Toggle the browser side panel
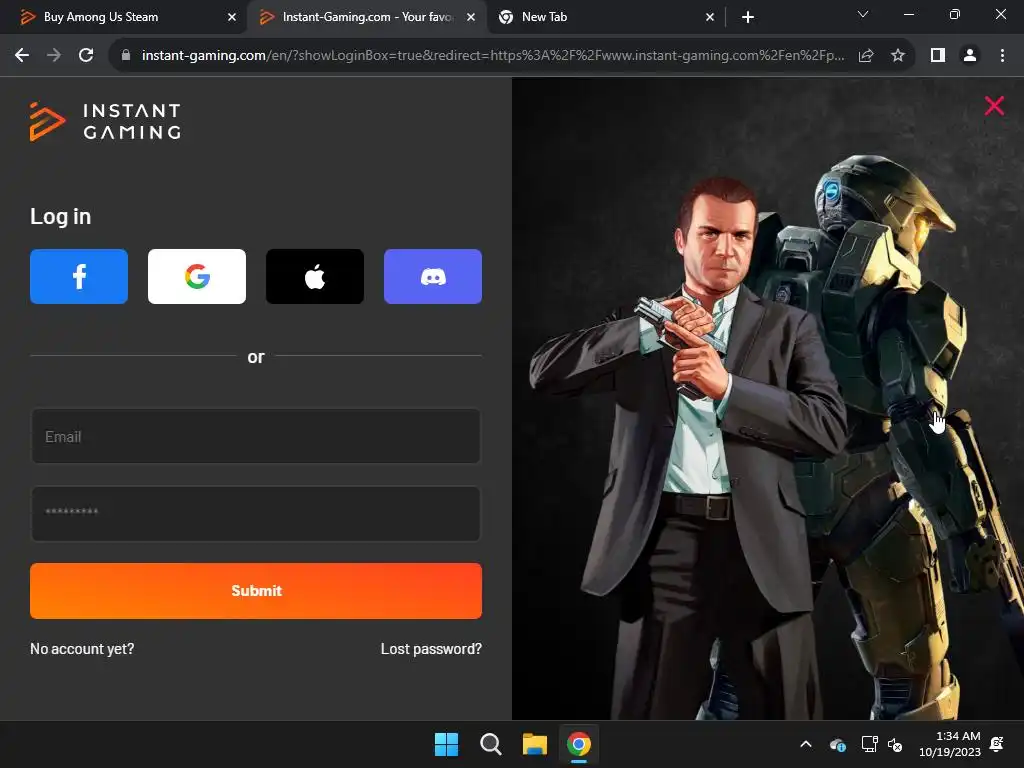Screen dimensions: 1024x768 coord(938,56)
